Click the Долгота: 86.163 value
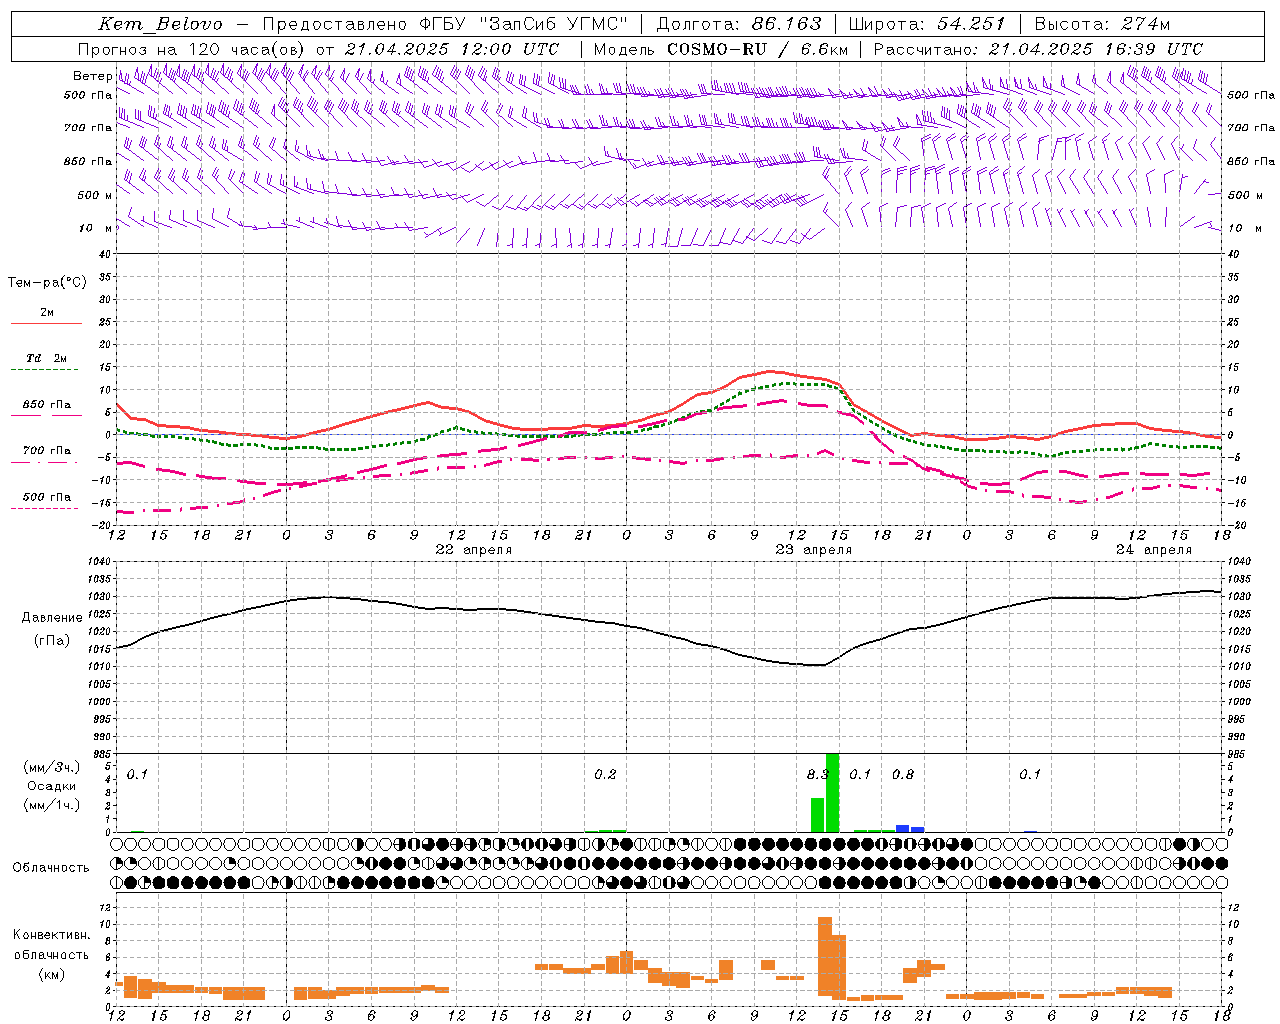Screen dimensions: 1280x1024 738,24
